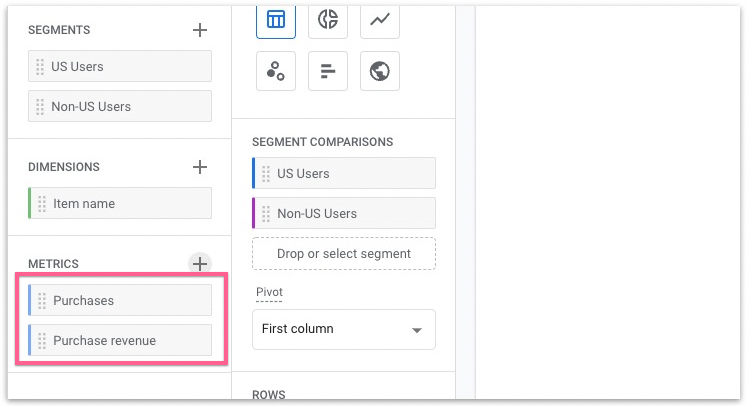Click the Purchases metric chip

coord(120,301)
